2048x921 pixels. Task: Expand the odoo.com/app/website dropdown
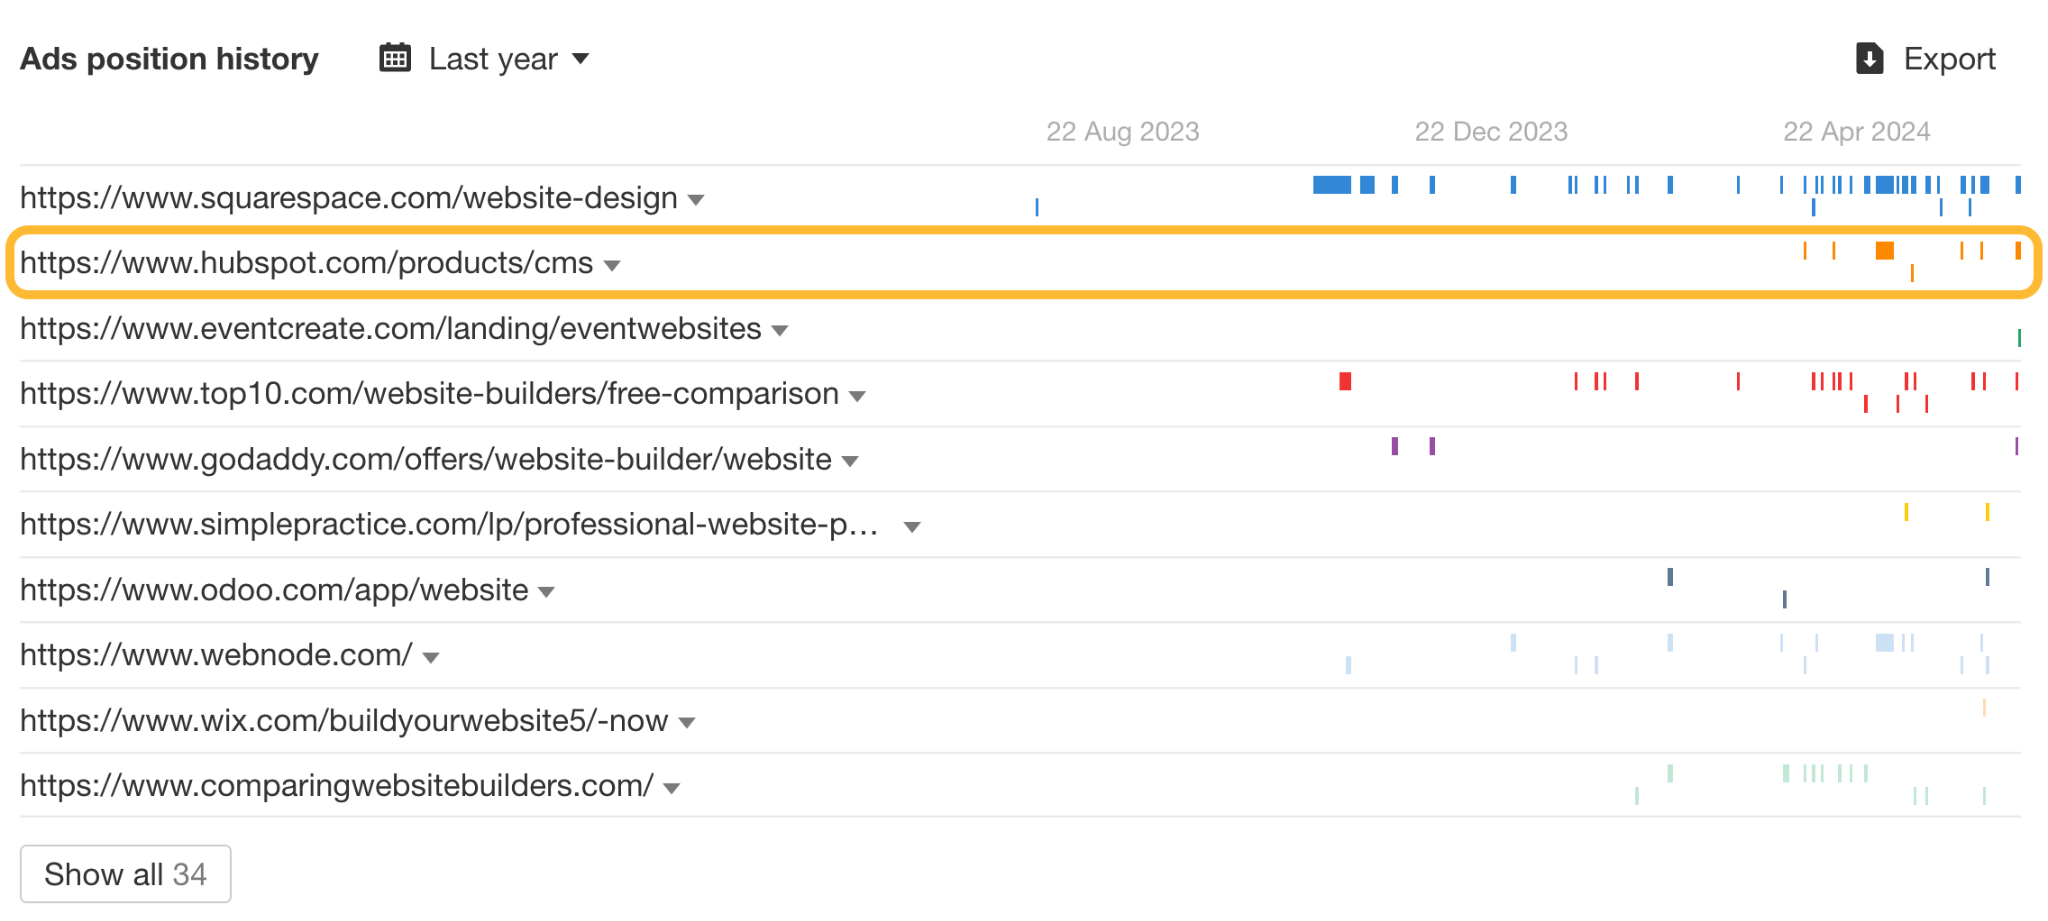coord(546,591)
